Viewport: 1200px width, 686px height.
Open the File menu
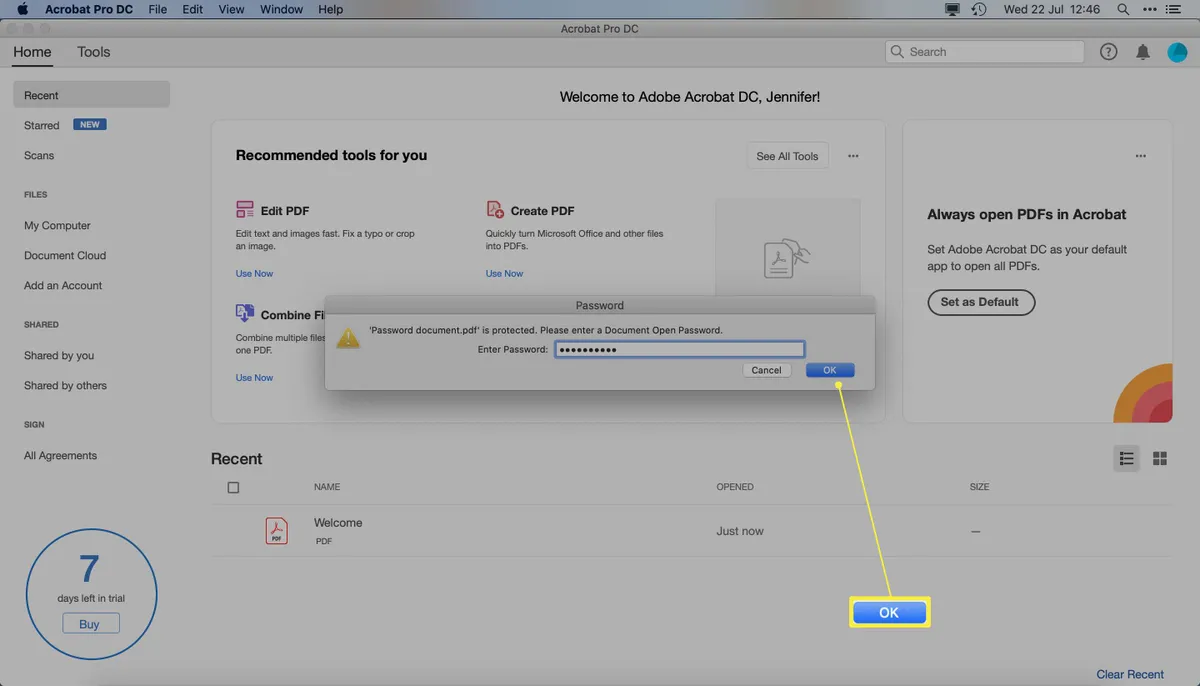click(157, 9)
